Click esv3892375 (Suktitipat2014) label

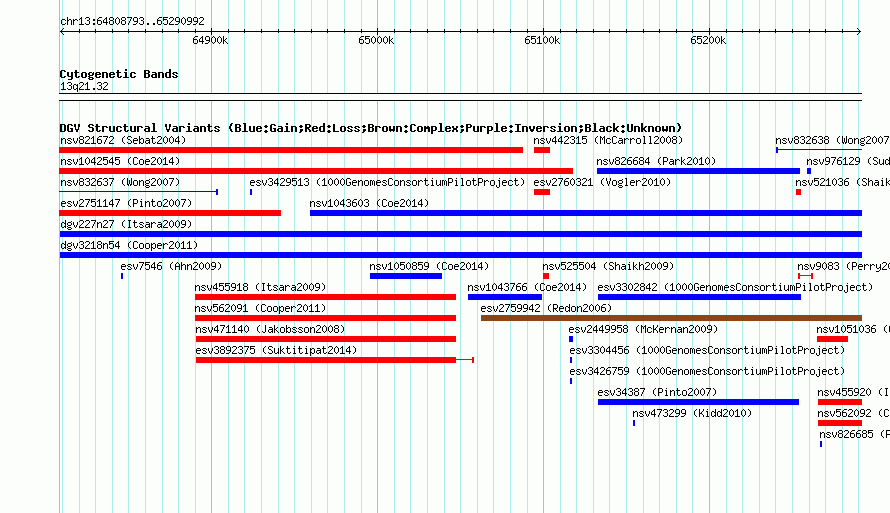click(276, 350)
